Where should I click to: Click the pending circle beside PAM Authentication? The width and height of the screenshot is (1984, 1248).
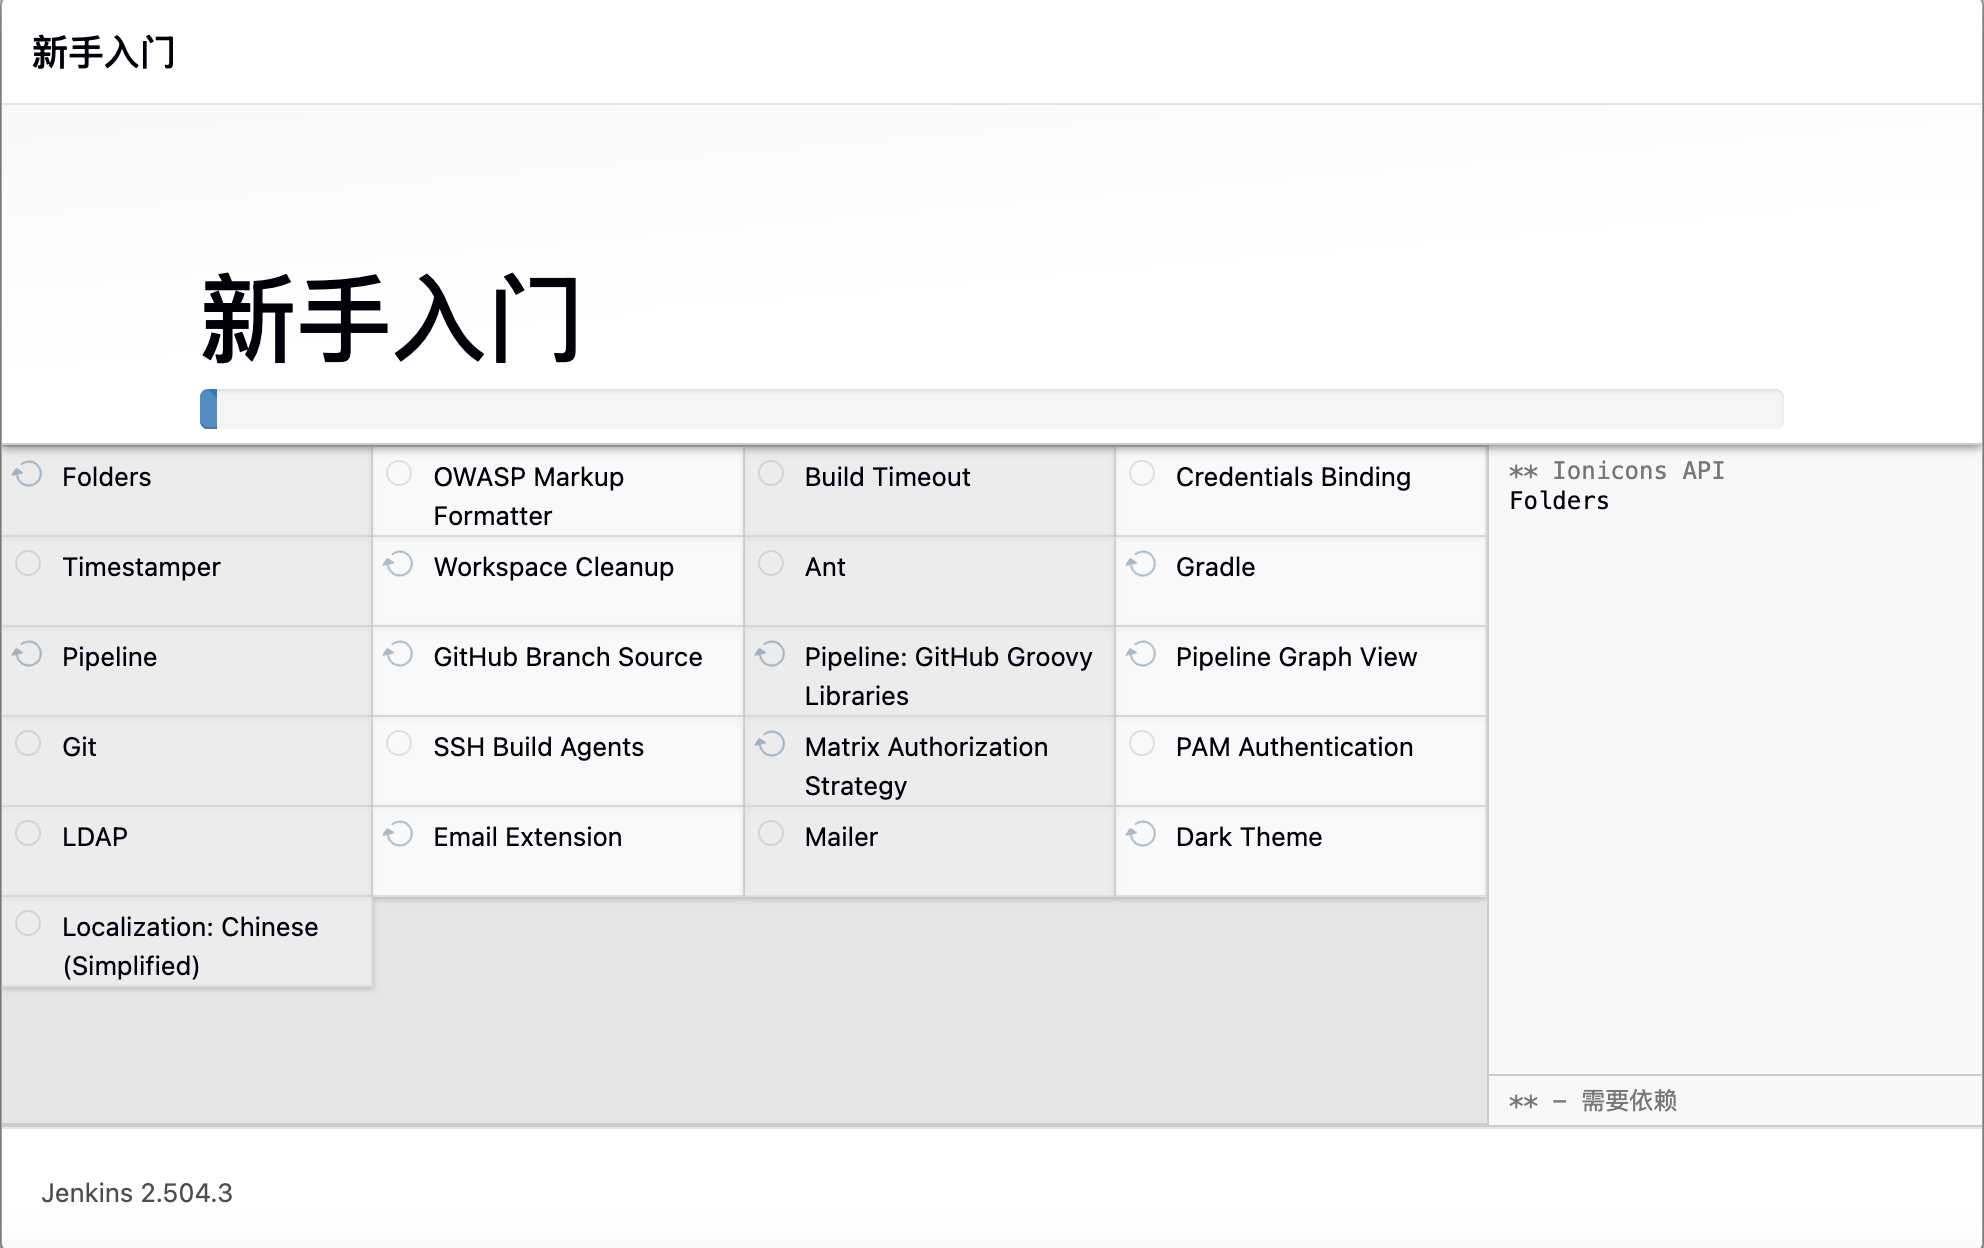click(x=1142, y=743)
